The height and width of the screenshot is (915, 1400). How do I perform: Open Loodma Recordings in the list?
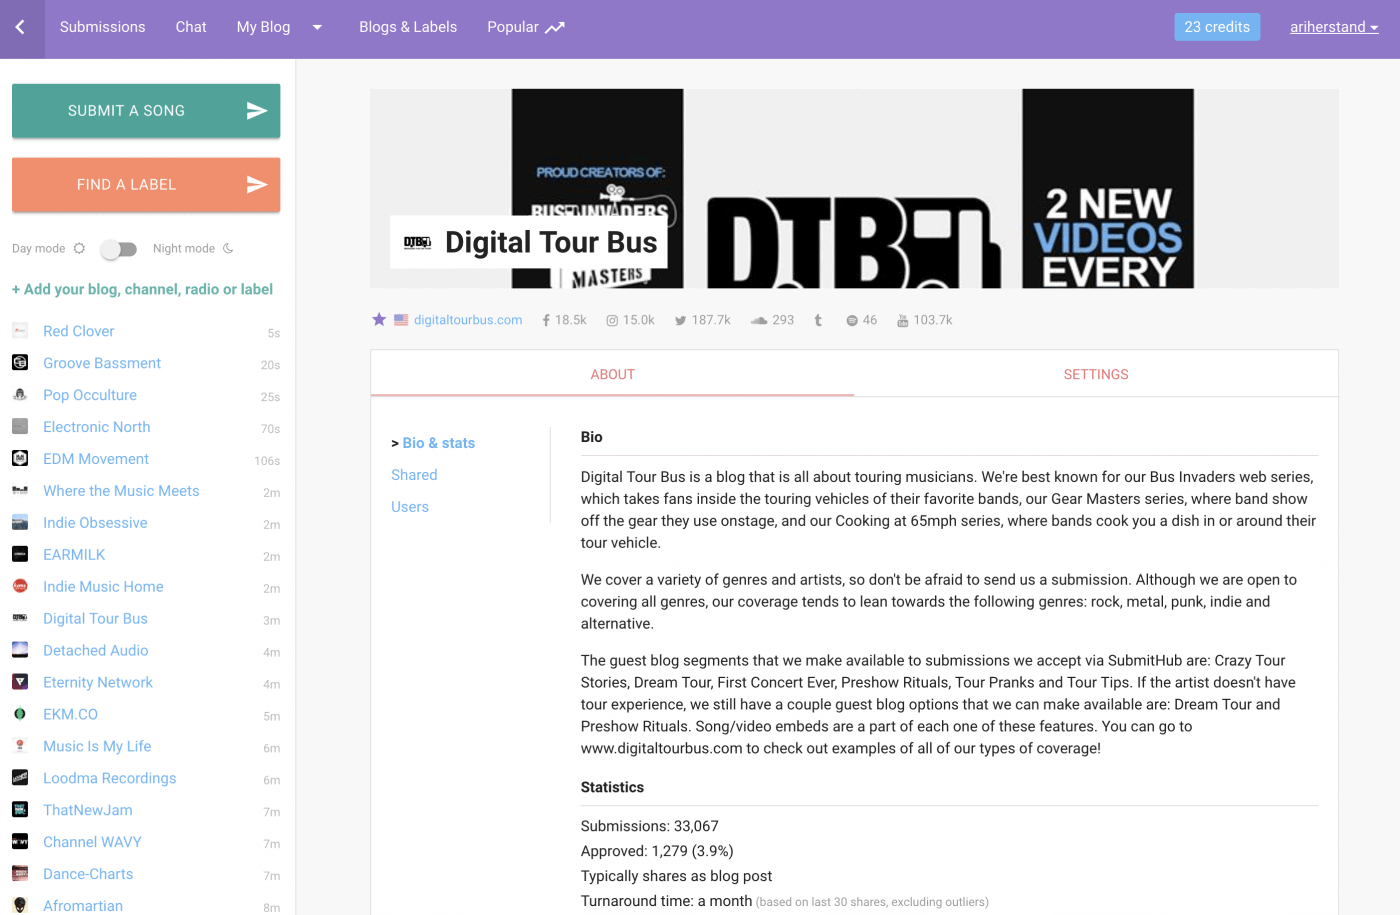[x=110, y=778]
